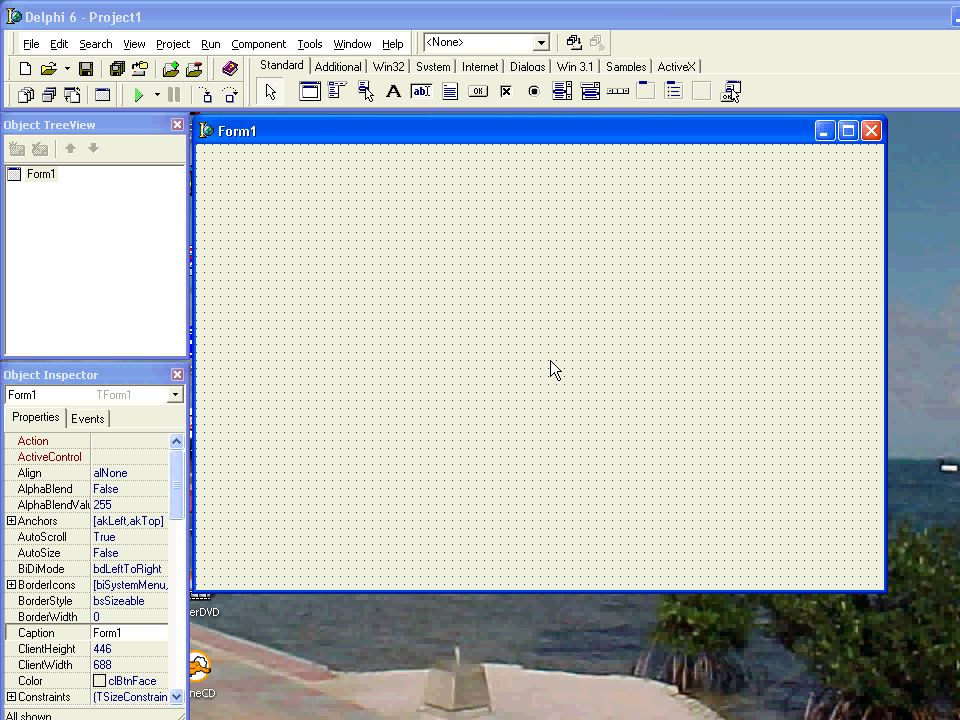Click the Save current desktop icon
This screenshot has width=960, height=720.
[574, 42]
